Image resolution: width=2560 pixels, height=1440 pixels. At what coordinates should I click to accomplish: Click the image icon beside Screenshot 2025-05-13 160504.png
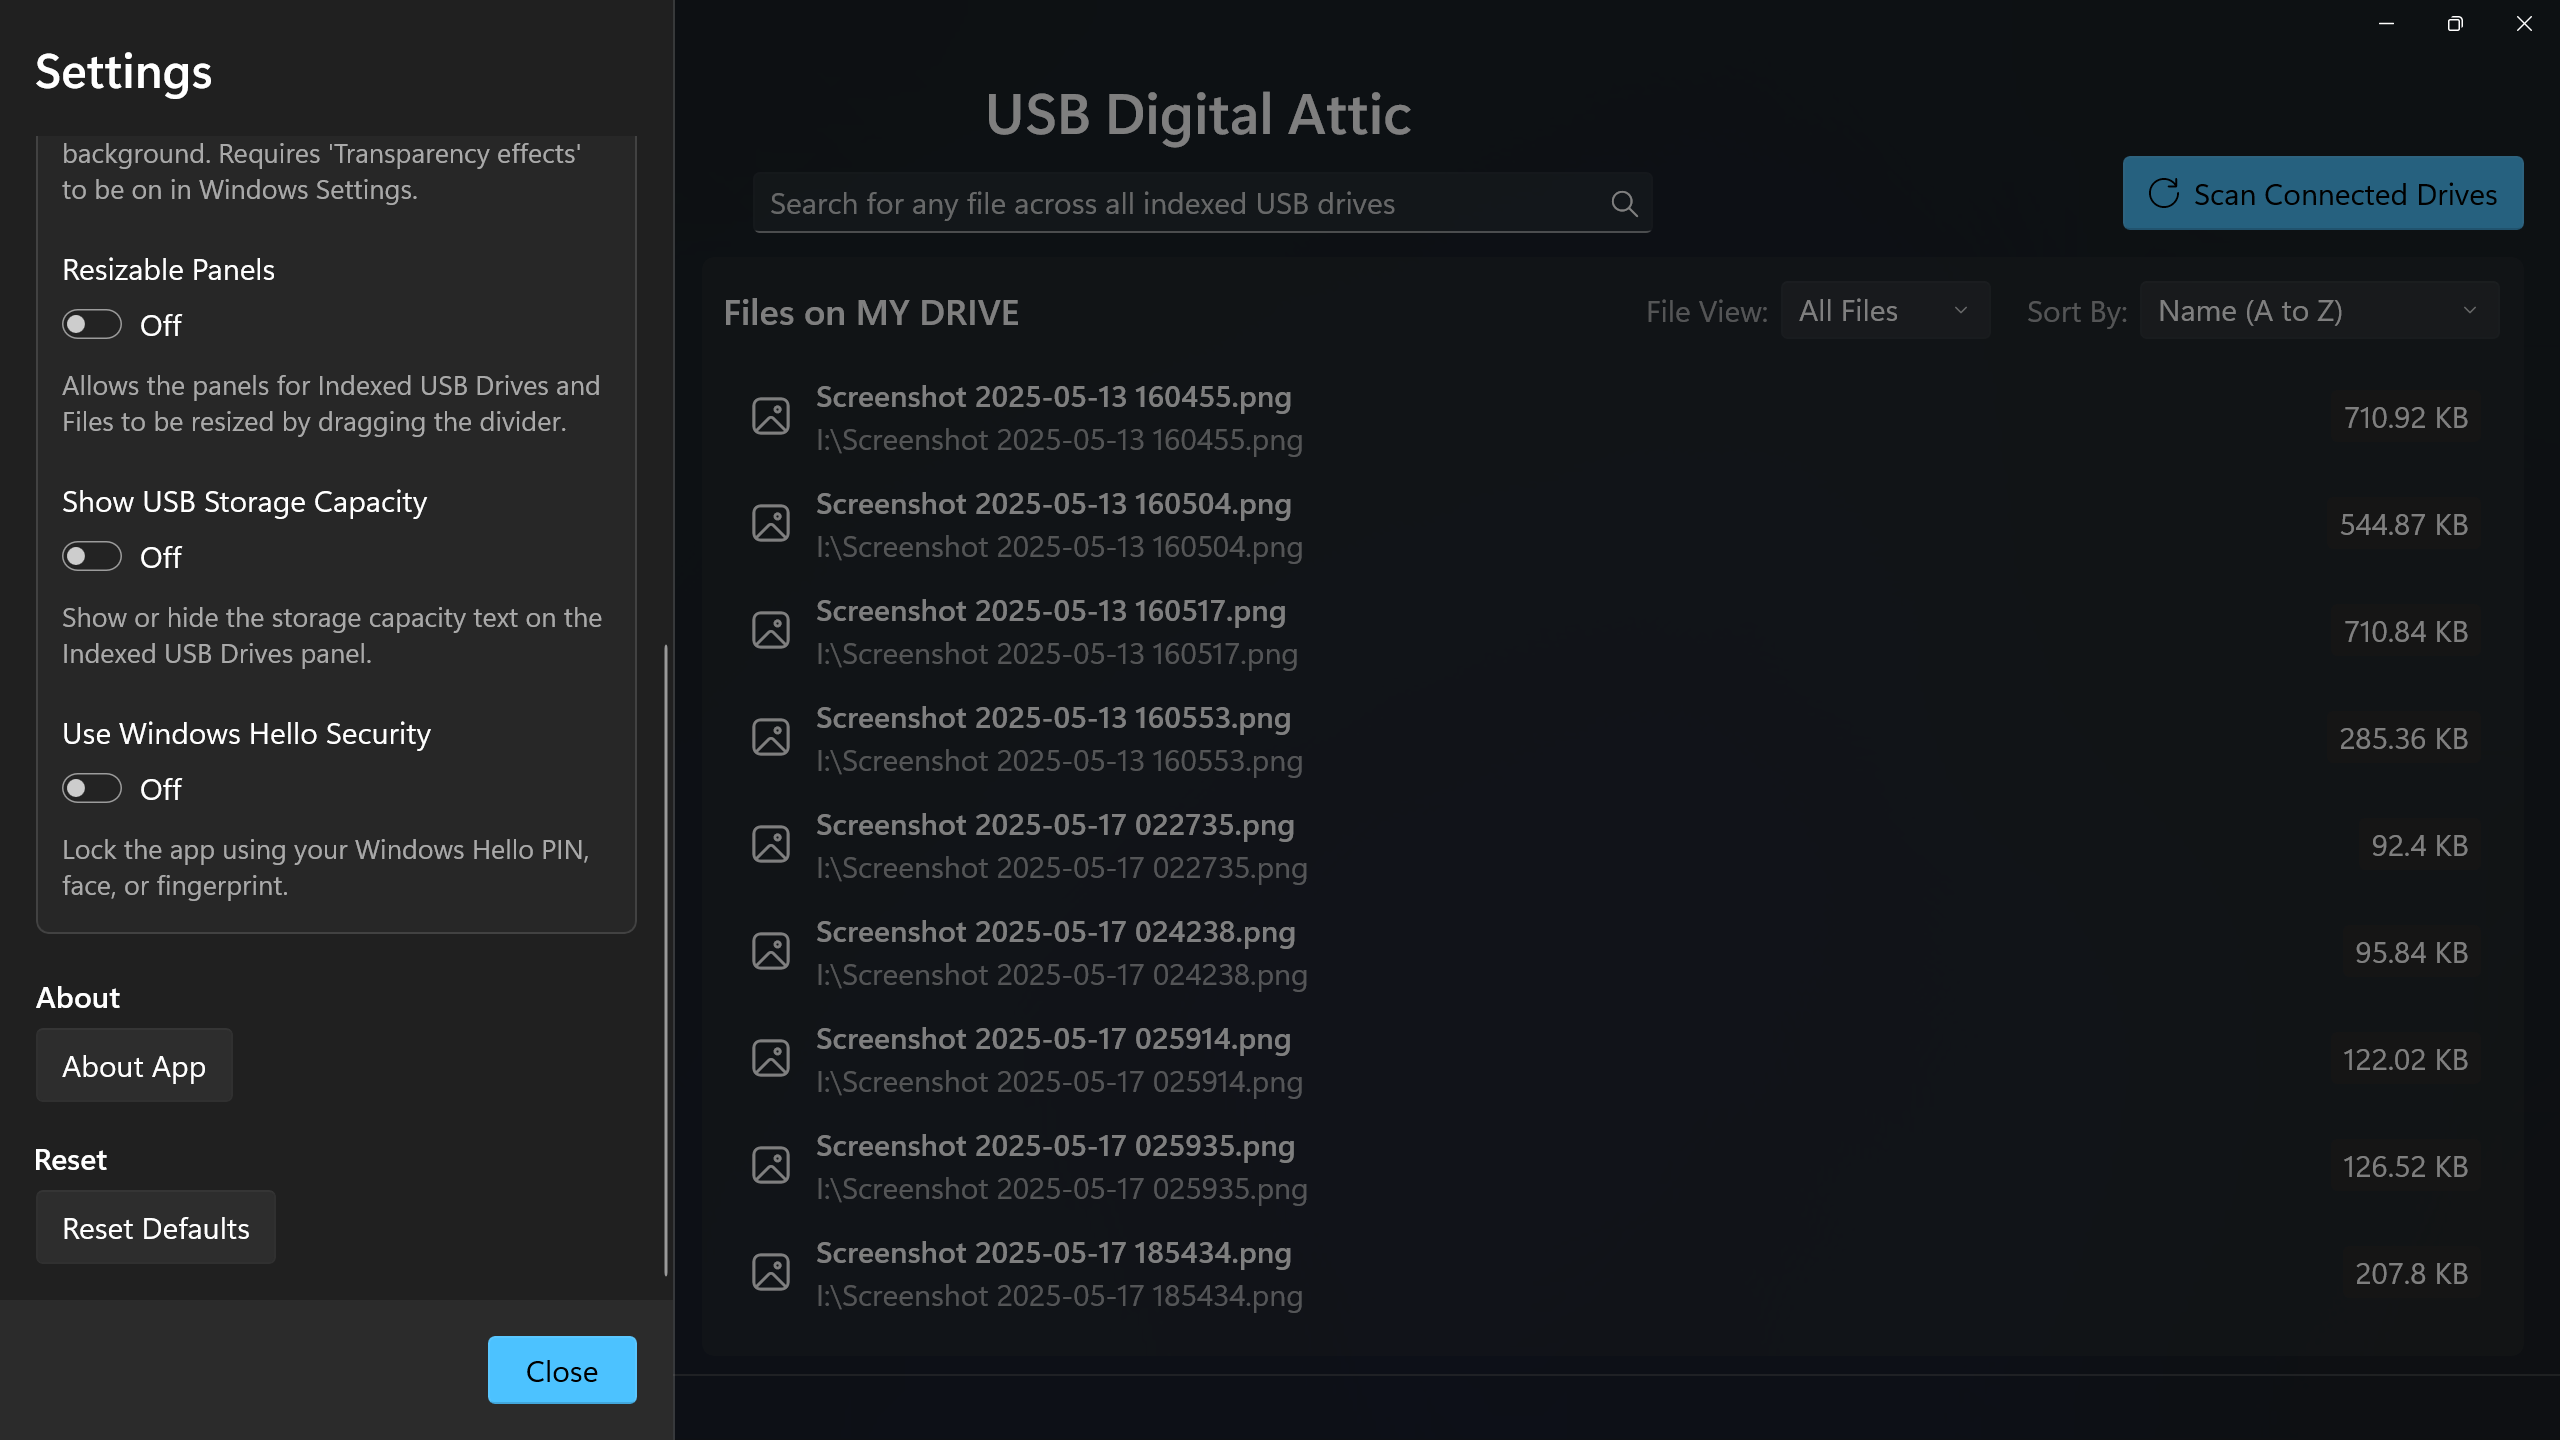coord(771,522)
